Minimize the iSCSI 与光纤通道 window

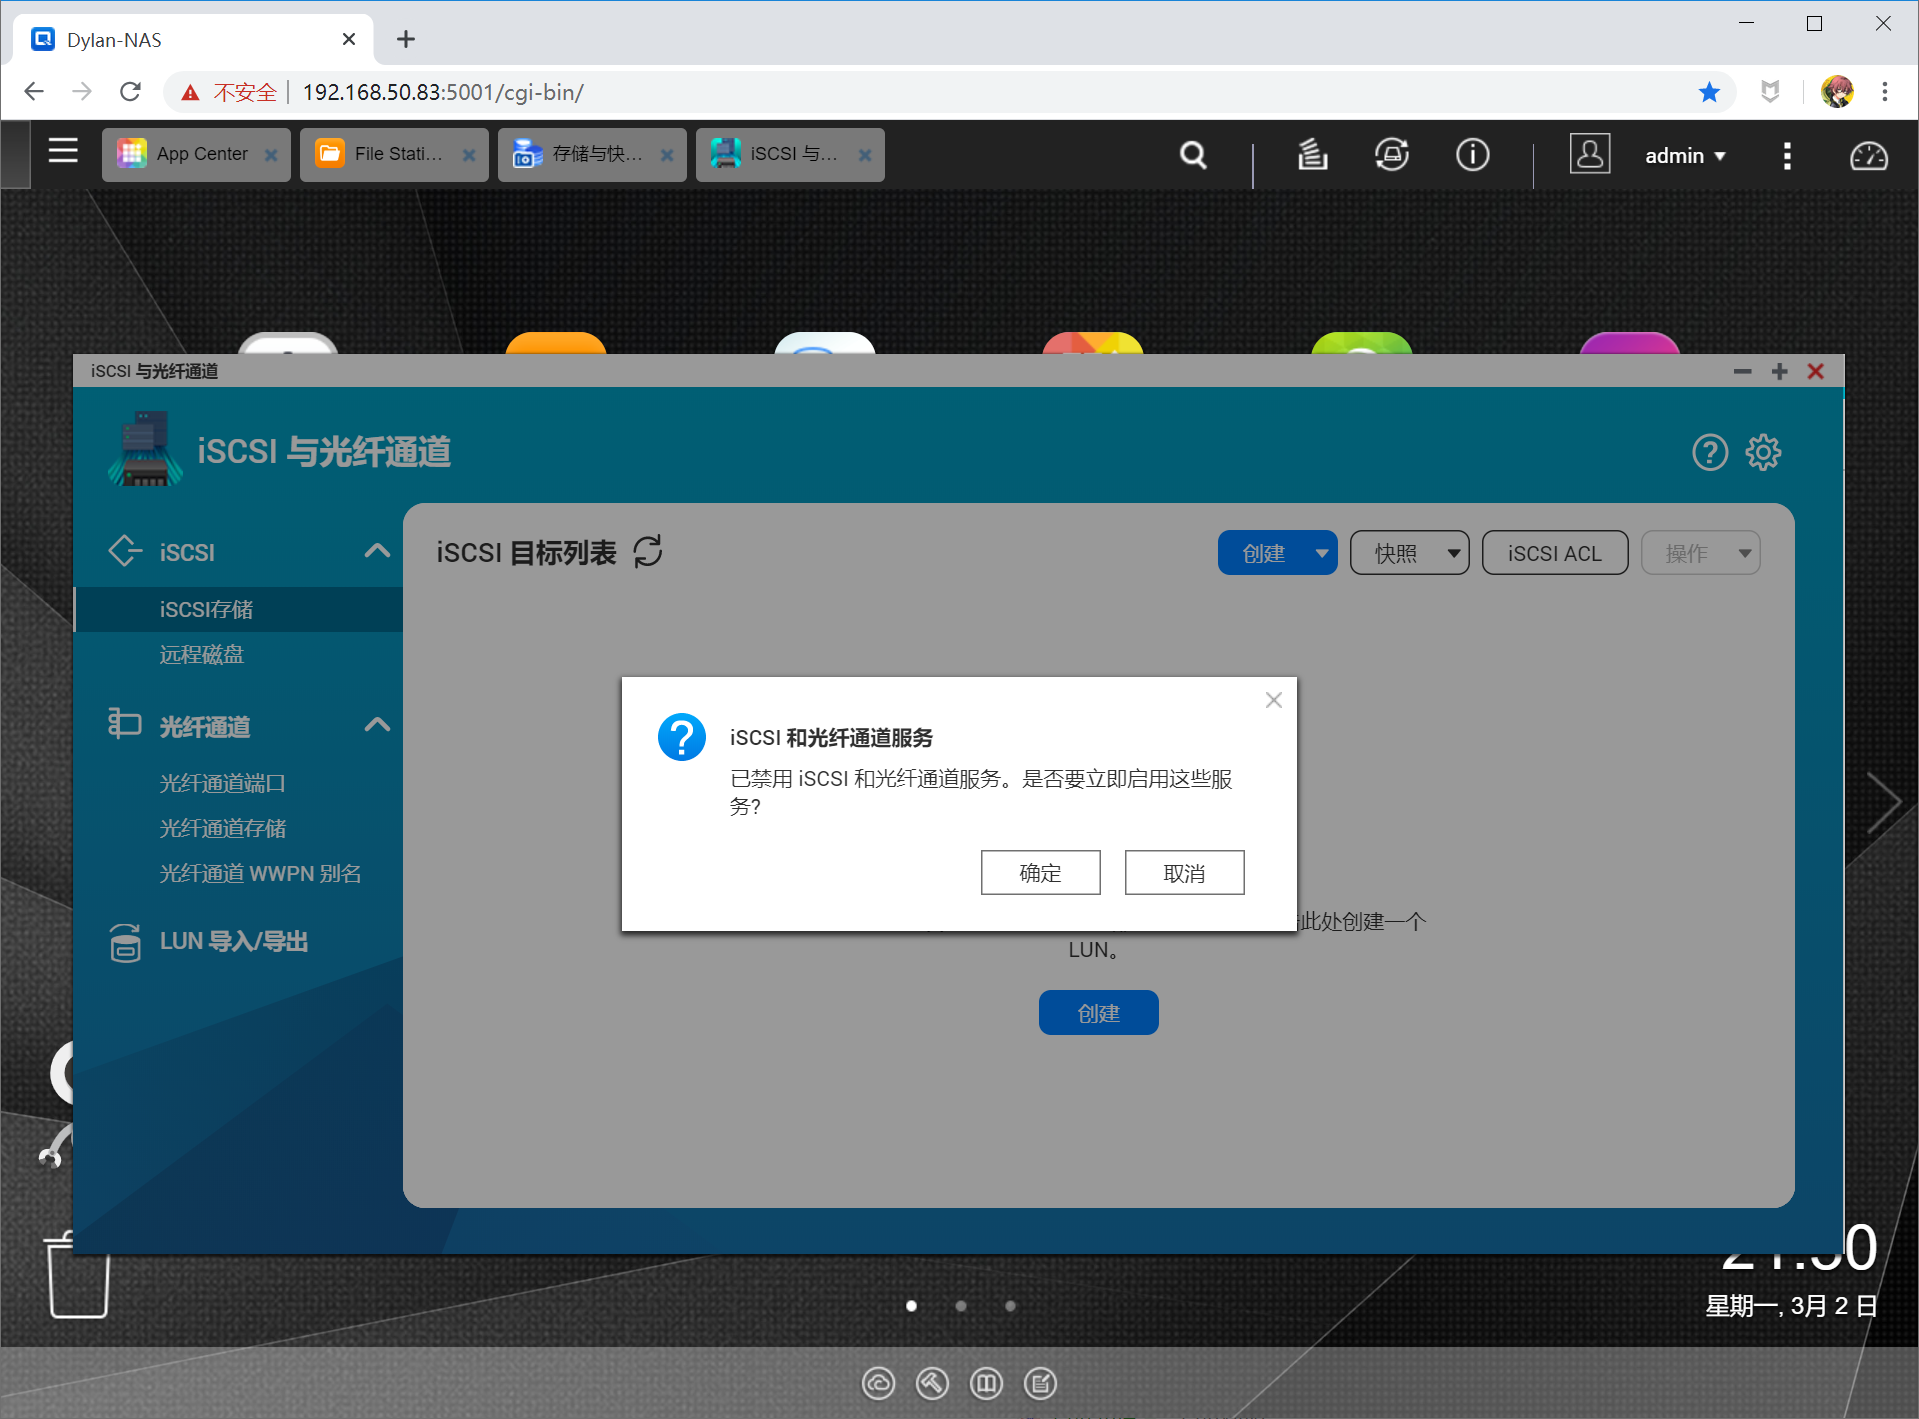(1742, 371)
